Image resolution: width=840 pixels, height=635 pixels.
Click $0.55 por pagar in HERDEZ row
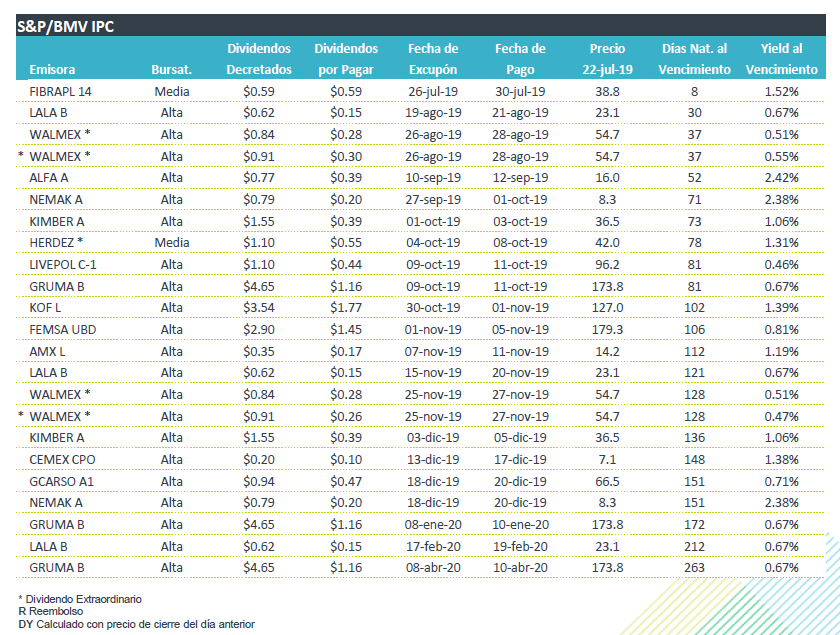coord(346,243)
